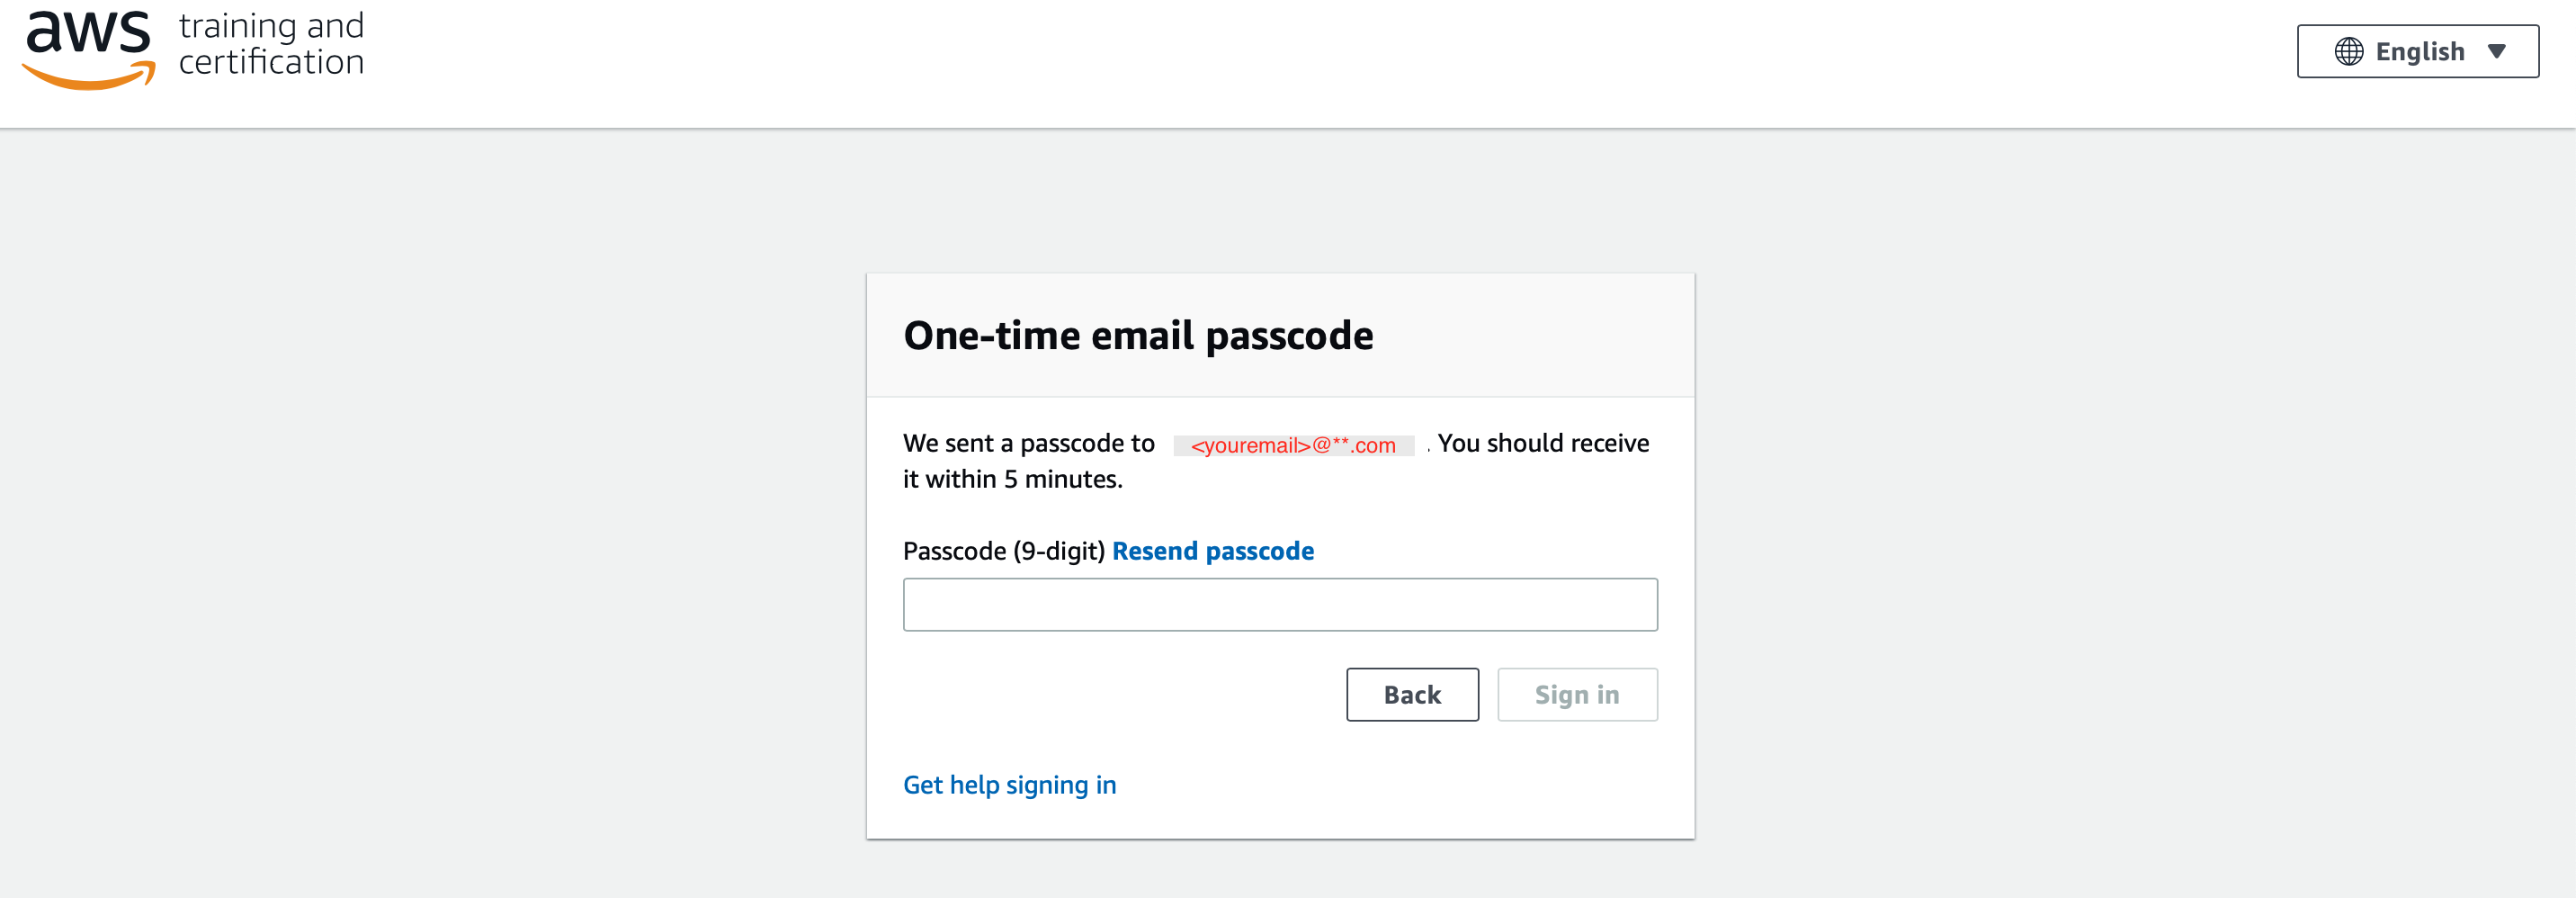
Task: Click the 'We sent a passcode to' text
Action: click(x=1028, y=443)
